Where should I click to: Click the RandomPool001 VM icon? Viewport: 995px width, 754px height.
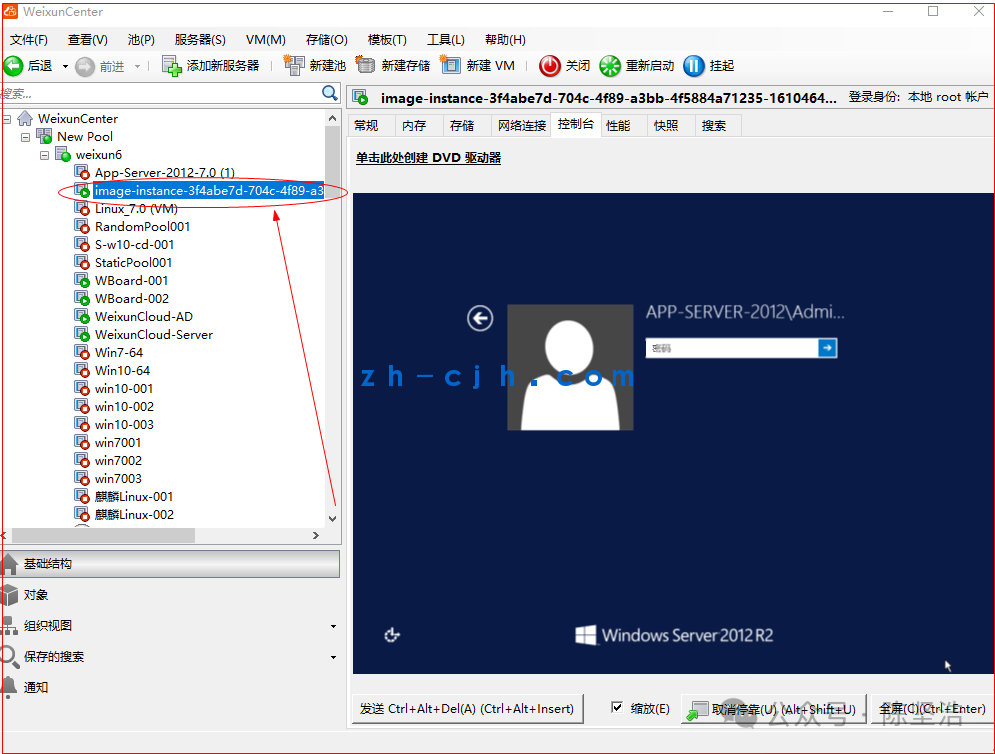(x=82, y=227)
